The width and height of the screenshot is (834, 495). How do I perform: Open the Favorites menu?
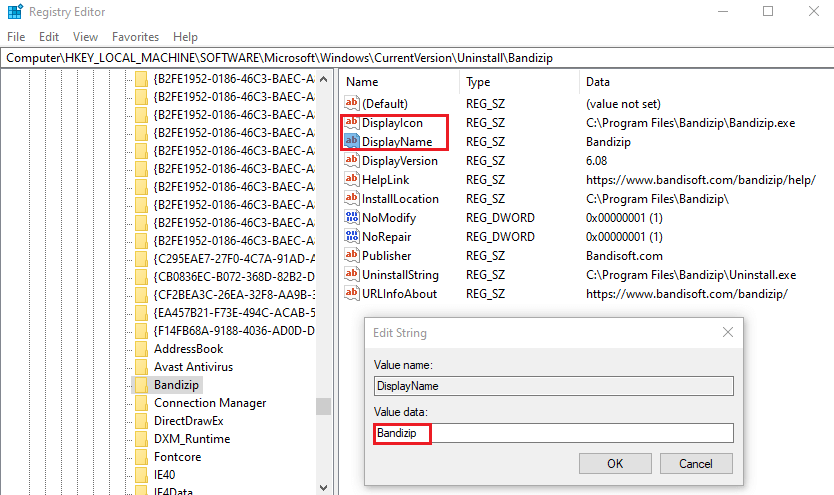pos(136,37)
